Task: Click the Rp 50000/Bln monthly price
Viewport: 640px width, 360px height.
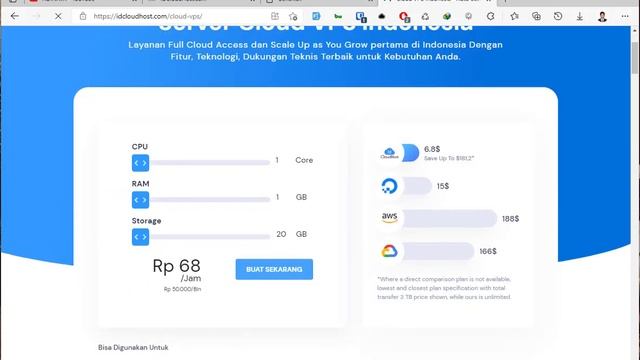Action: 182,289
